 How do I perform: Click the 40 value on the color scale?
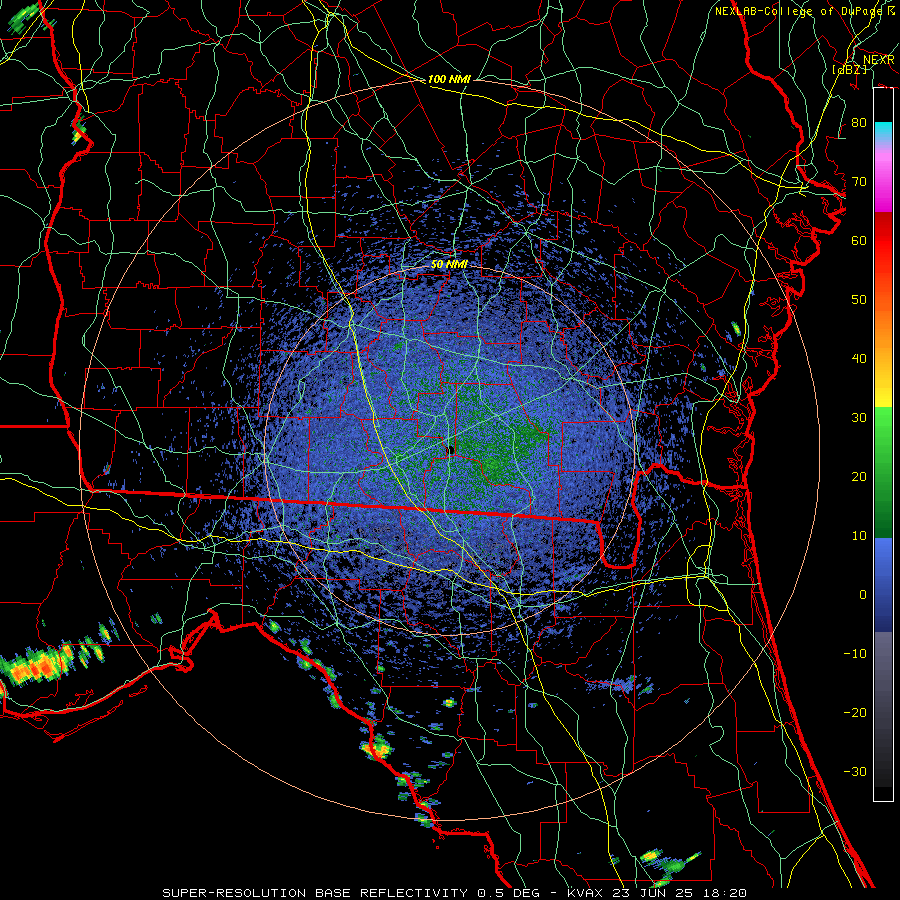(x=859, y=359)
